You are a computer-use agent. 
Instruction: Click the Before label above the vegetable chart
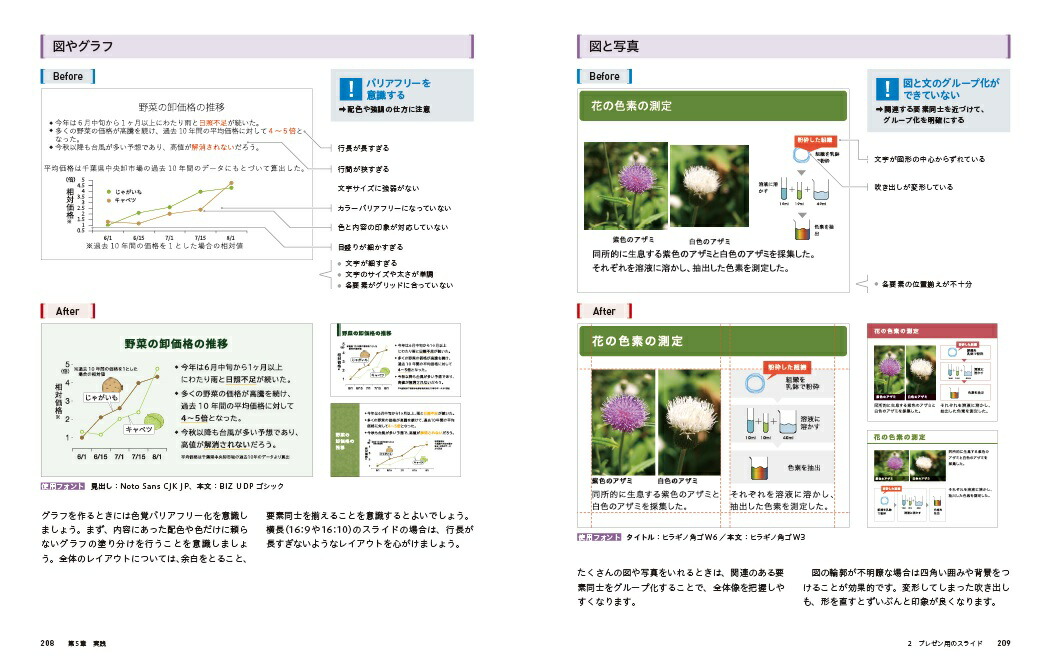[x=68, y=76]
